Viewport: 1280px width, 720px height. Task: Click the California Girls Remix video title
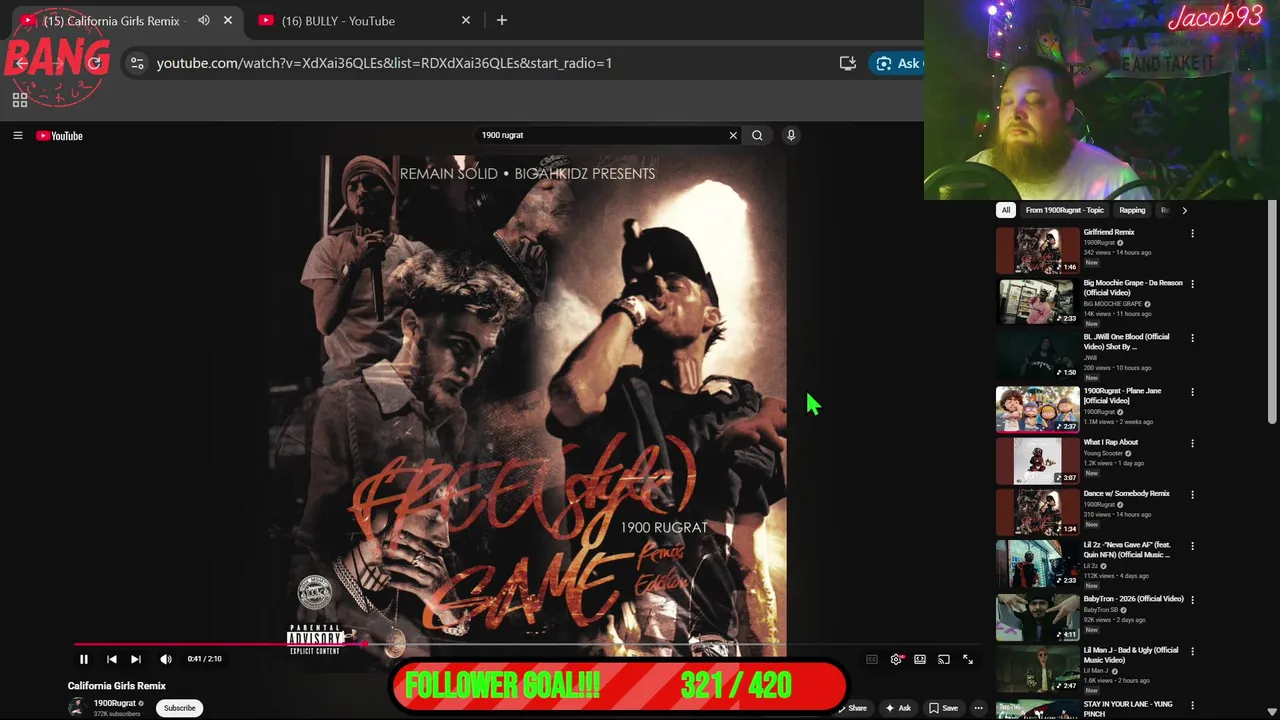pos(117,686)
